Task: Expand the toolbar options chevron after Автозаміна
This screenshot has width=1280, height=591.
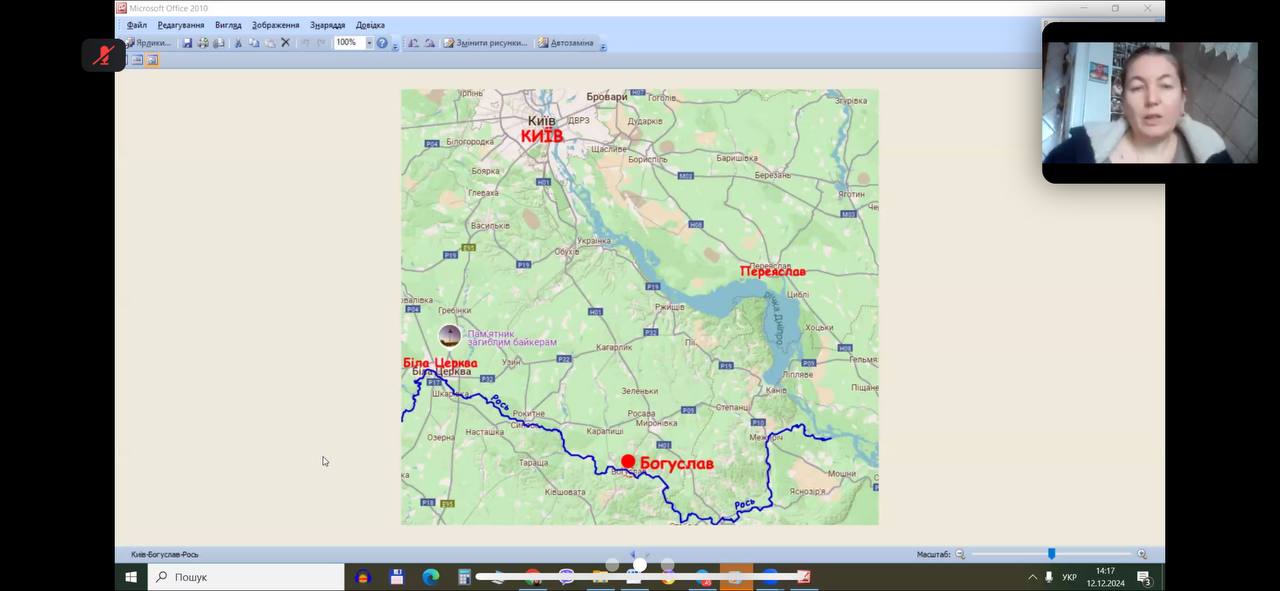Action: pyautogui.click(x=603, y=46)
